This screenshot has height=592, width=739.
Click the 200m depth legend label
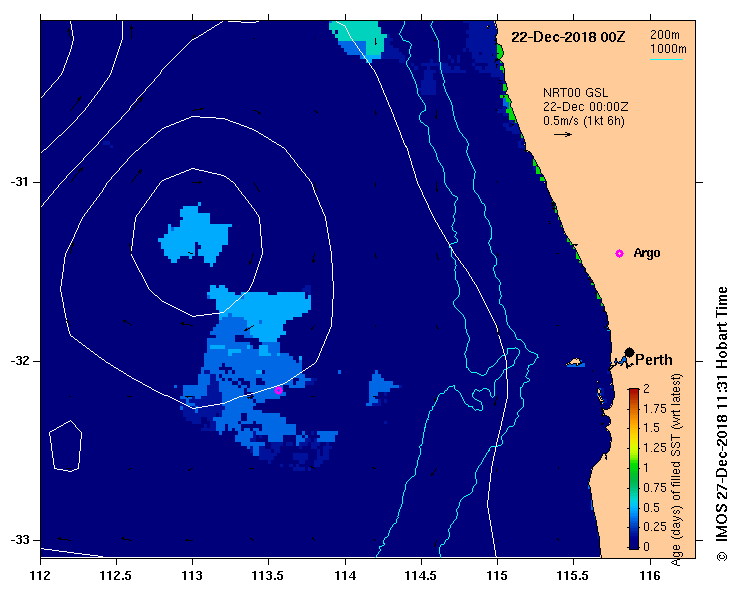pyautogui.click(x=665, y=35)
